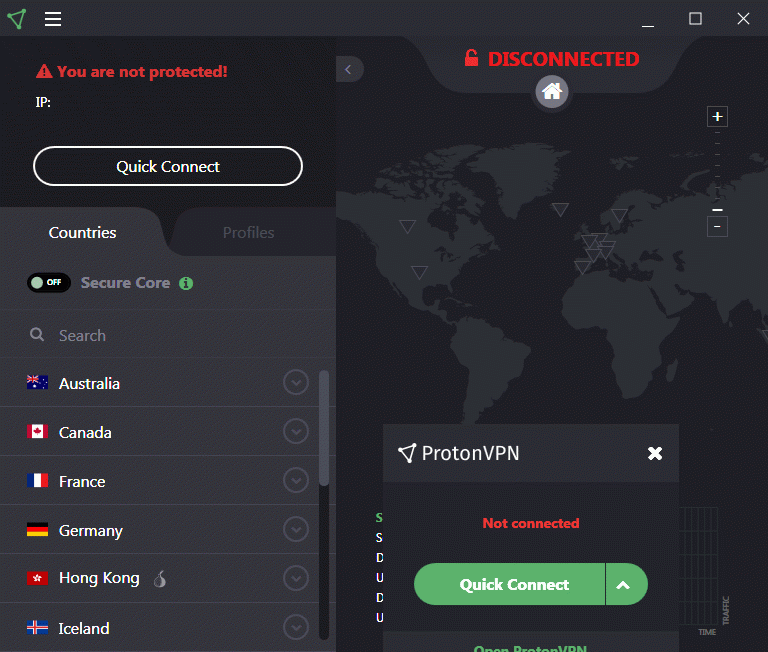
Task: Click the ProtonVPN logo in title bar
Action: point(16,19)
